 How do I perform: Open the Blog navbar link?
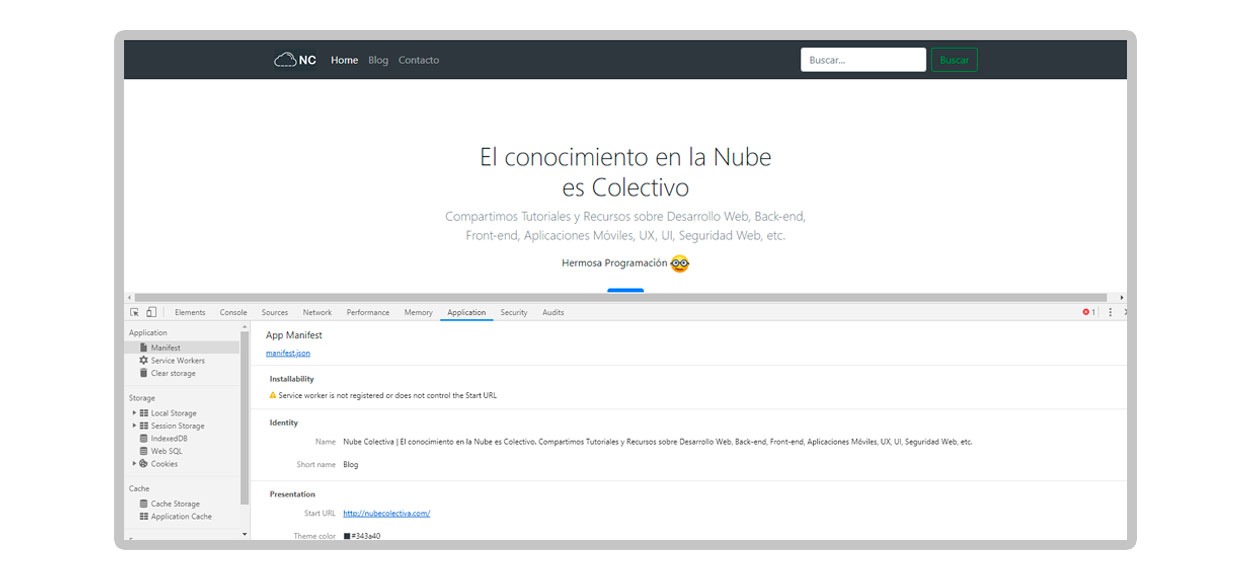coord(378,60)
